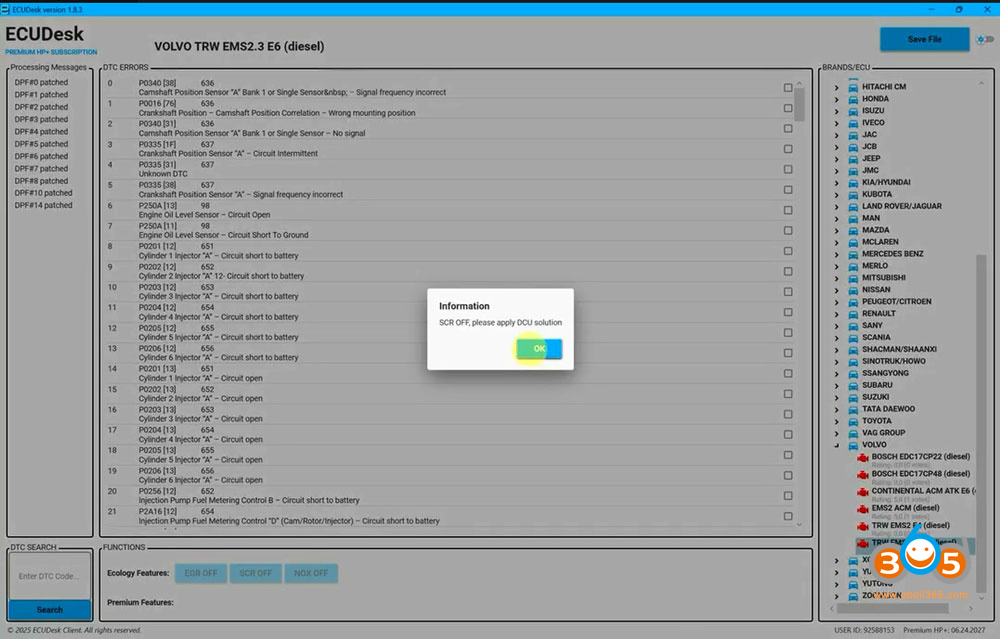Click the EMS2 ACM engine icon
Image resolution: width=1000 pixels, height=639 pixels.
coord(862,508)
